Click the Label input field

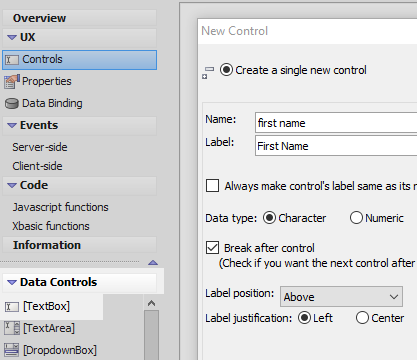[x=336, y=146]
